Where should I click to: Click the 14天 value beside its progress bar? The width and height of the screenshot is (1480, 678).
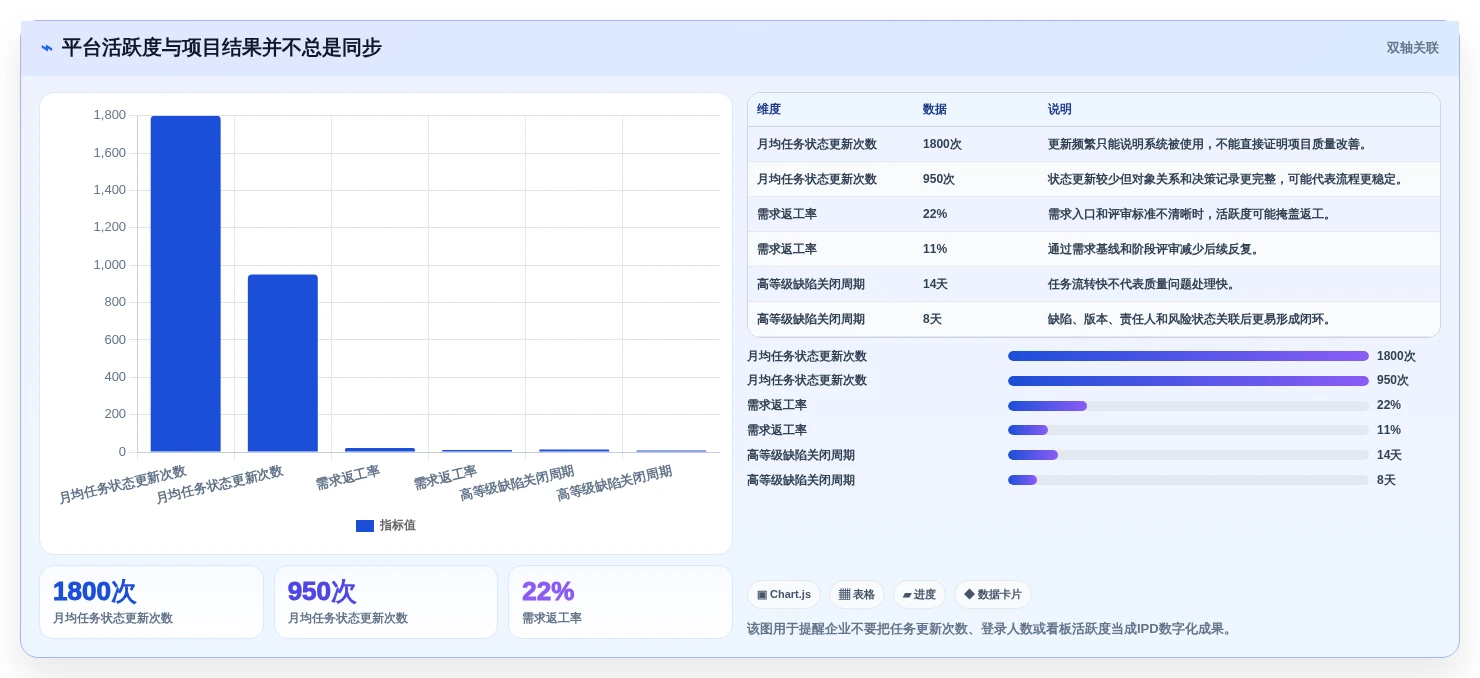(1389, 455)
